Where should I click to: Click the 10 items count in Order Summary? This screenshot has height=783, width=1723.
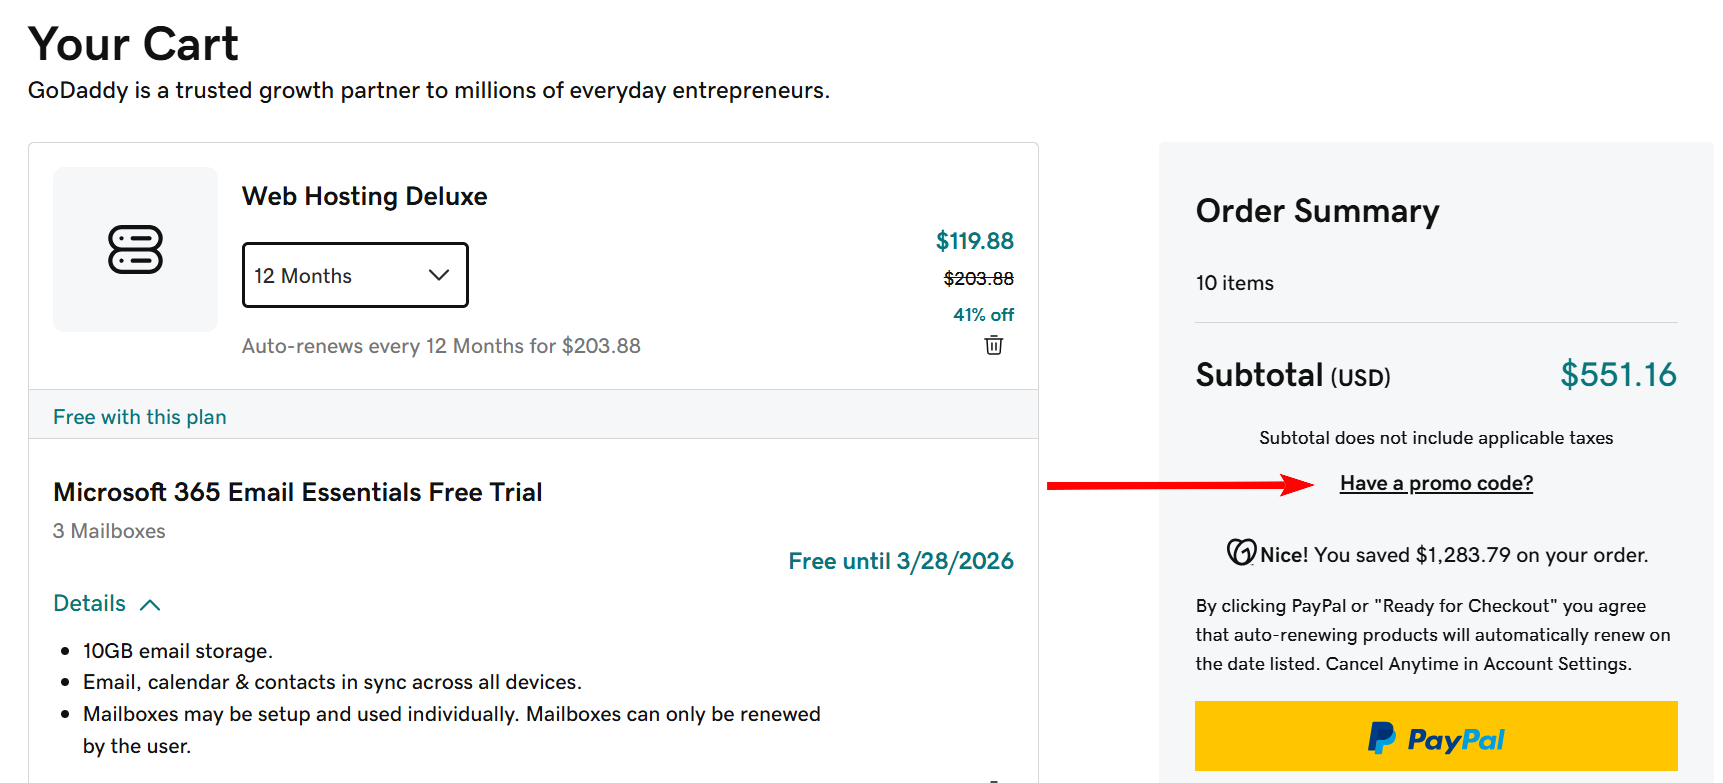[1234, 282]
